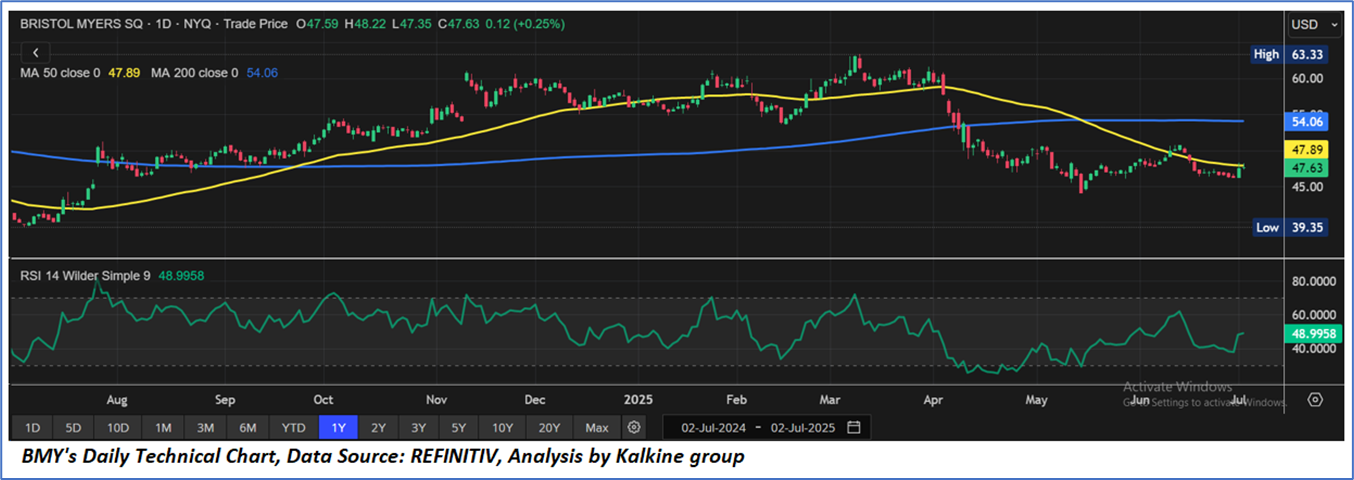Click the RSI 14 Wilder Simple 9 label
1354x480 pixels.
(x=85, y=274)
